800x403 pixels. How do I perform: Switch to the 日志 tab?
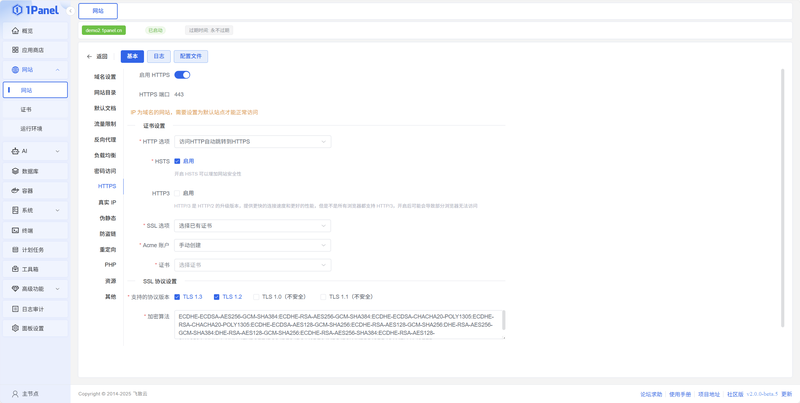(x=159, y=57)
